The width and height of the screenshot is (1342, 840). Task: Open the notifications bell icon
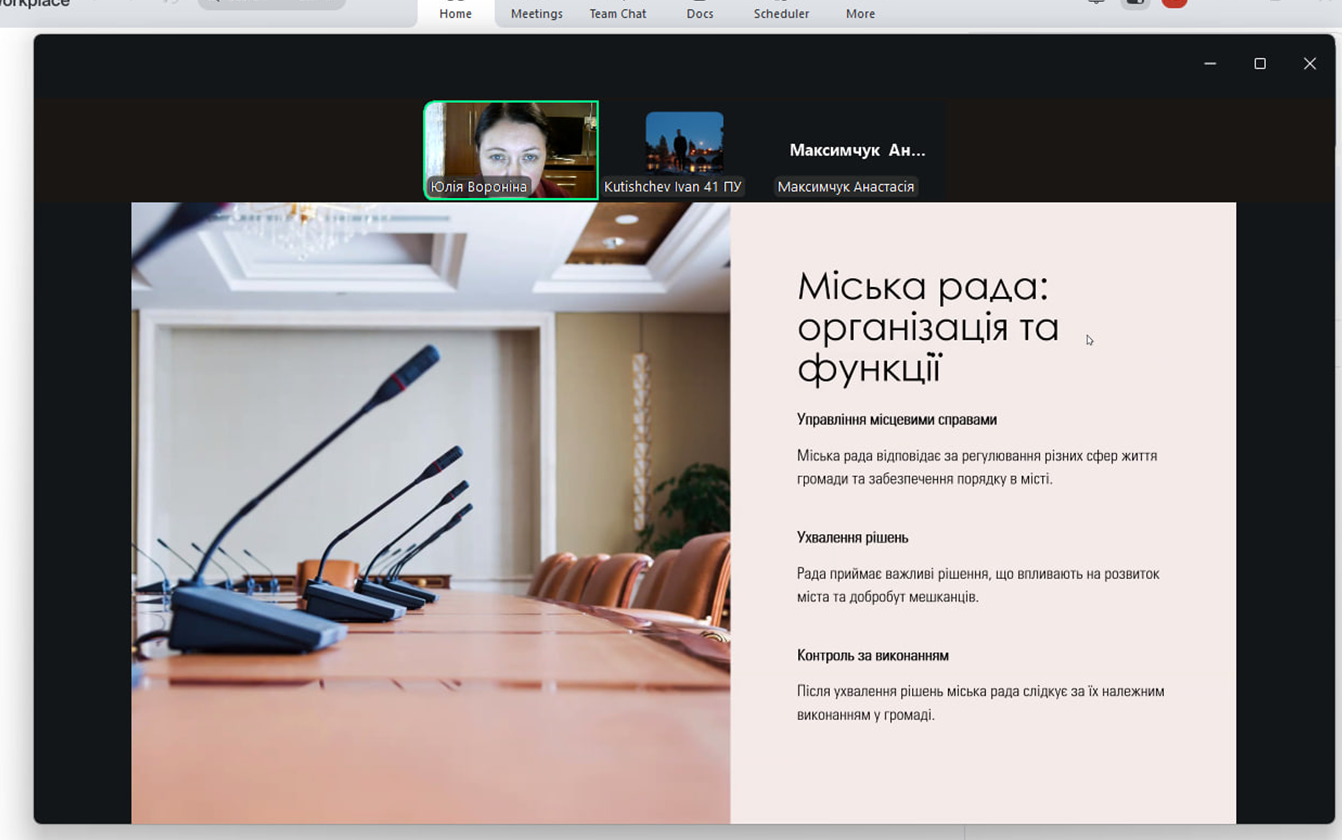1096,3
